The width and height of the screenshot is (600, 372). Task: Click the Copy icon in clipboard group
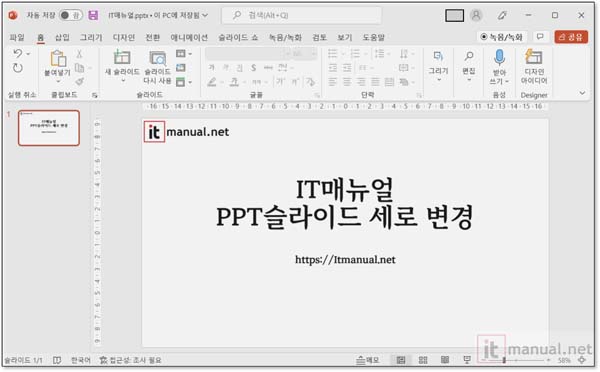tap(80, 68)
